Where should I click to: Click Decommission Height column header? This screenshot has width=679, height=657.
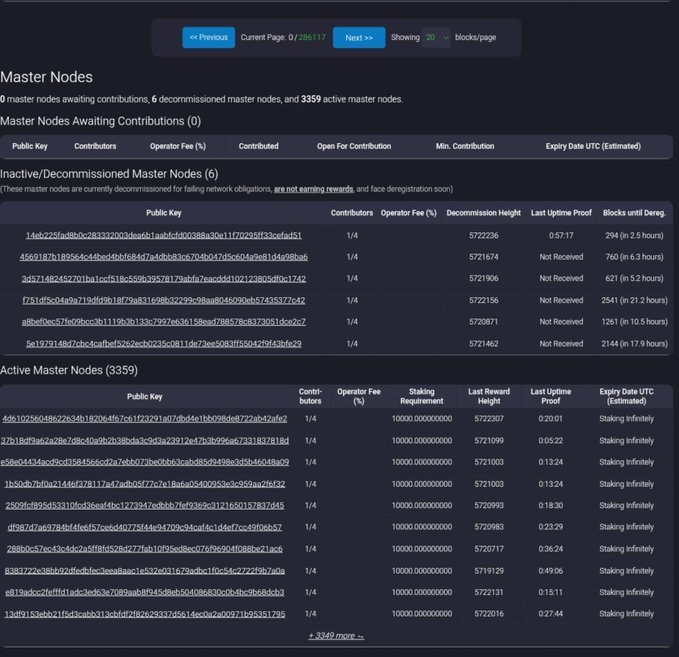(x=483, y=213)
